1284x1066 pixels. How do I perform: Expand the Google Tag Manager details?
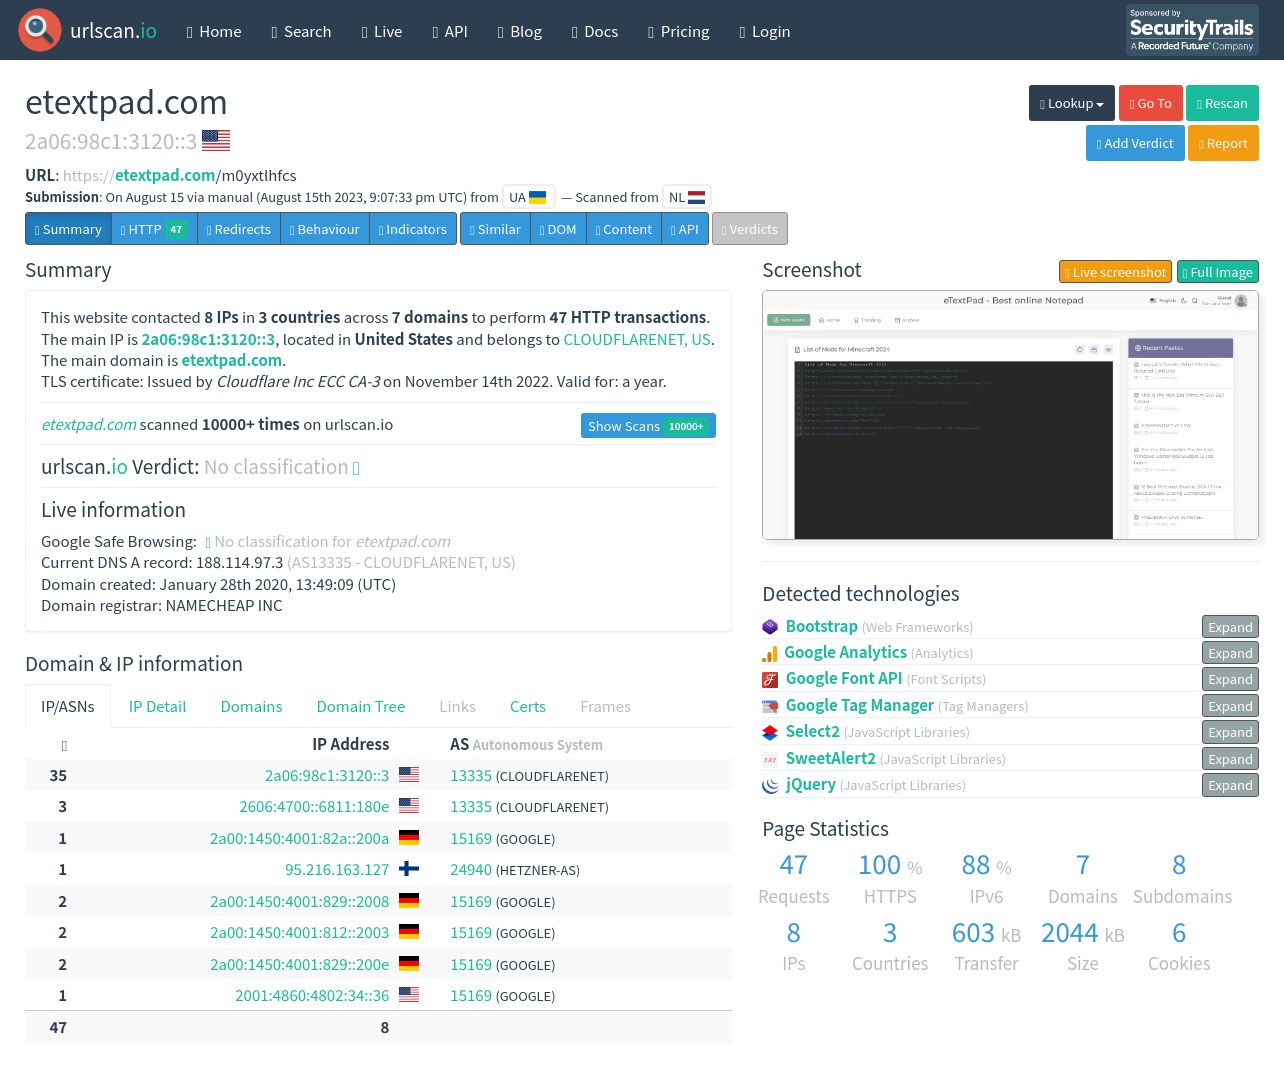click(x=1230, y=706)
